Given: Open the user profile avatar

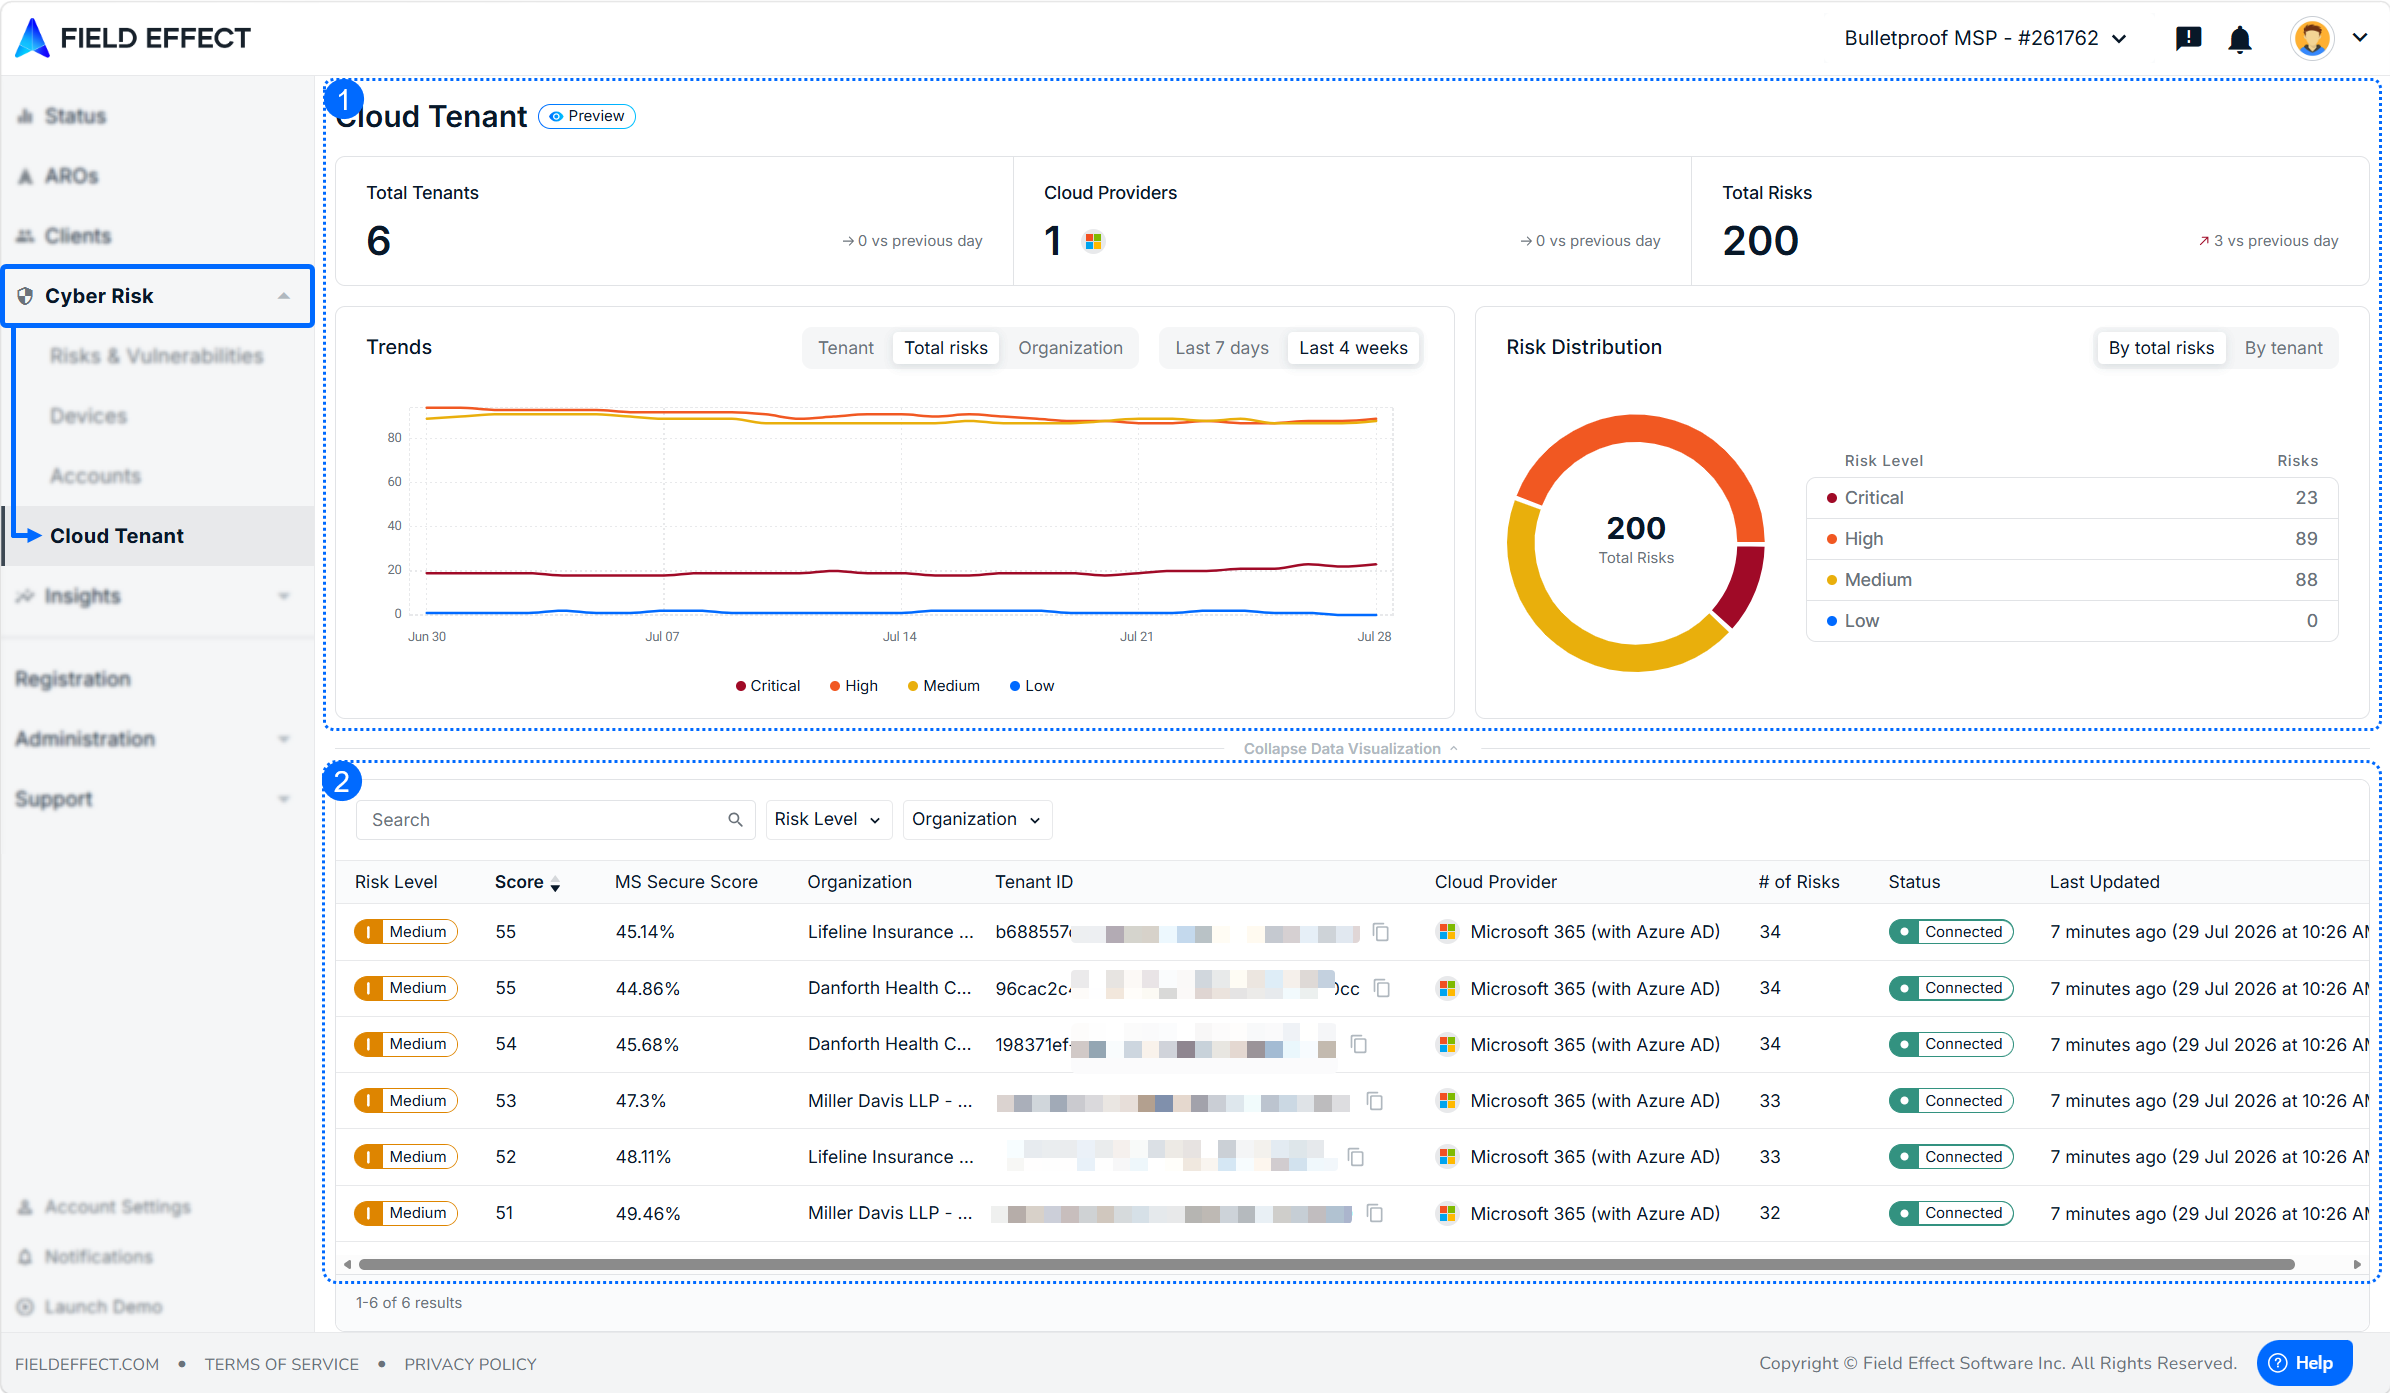Looking at the screenshot, I should click(2312, 38).
